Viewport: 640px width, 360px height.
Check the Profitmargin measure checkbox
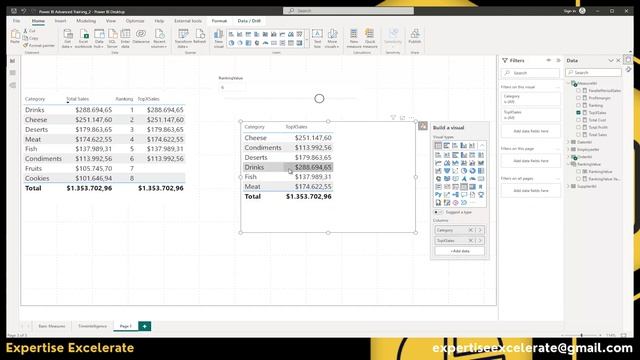pos(578,98)
